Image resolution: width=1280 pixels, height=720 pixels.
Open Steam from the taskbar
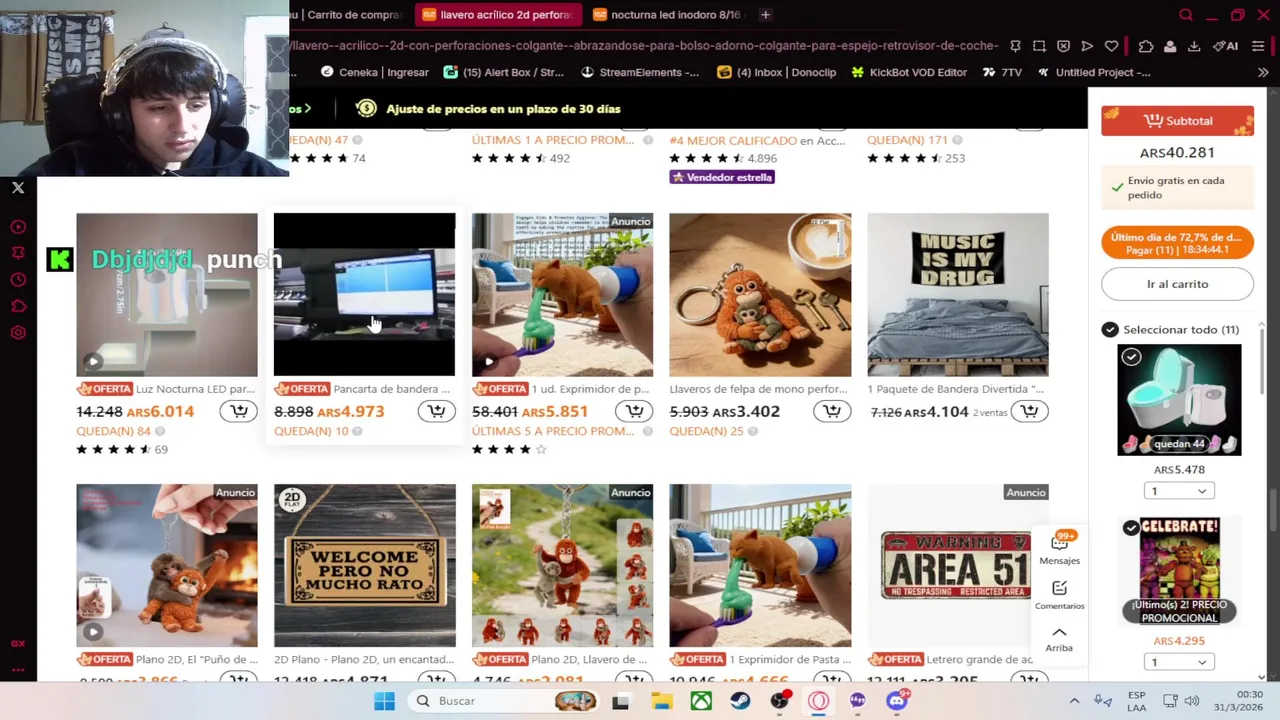coord(740,701)
